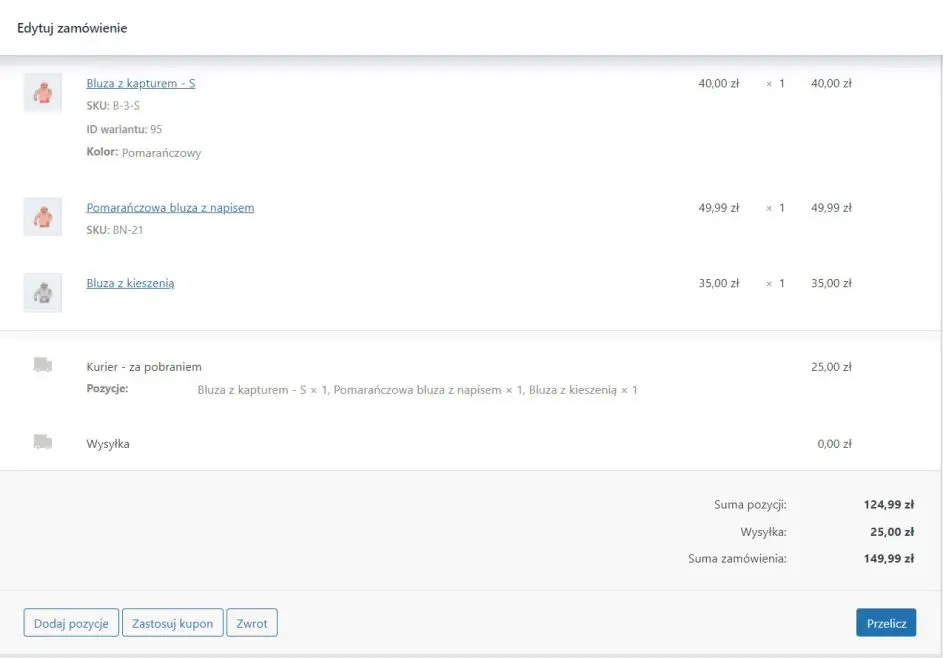943x658 pixels.
Task: Click the Kurier - za pobraniem shipping name
Action: [144, 367]
